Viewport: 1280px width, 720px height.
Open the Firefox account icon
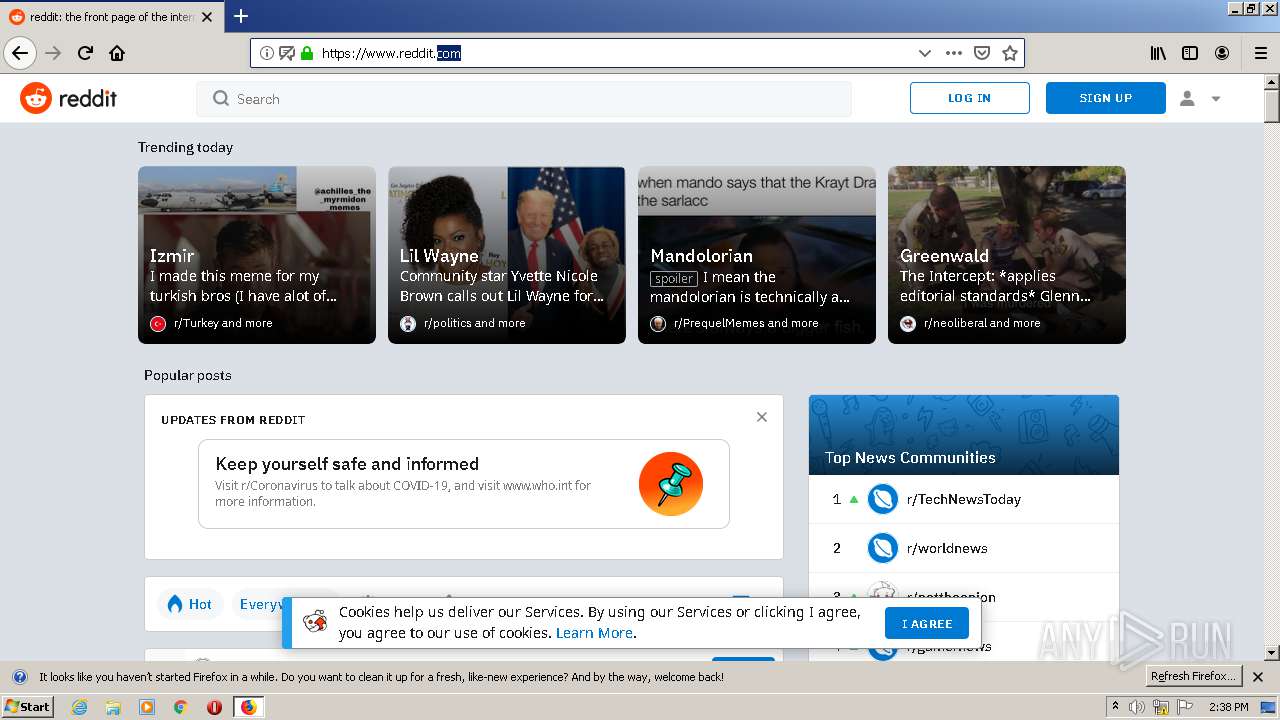[x=1222, y=53]
